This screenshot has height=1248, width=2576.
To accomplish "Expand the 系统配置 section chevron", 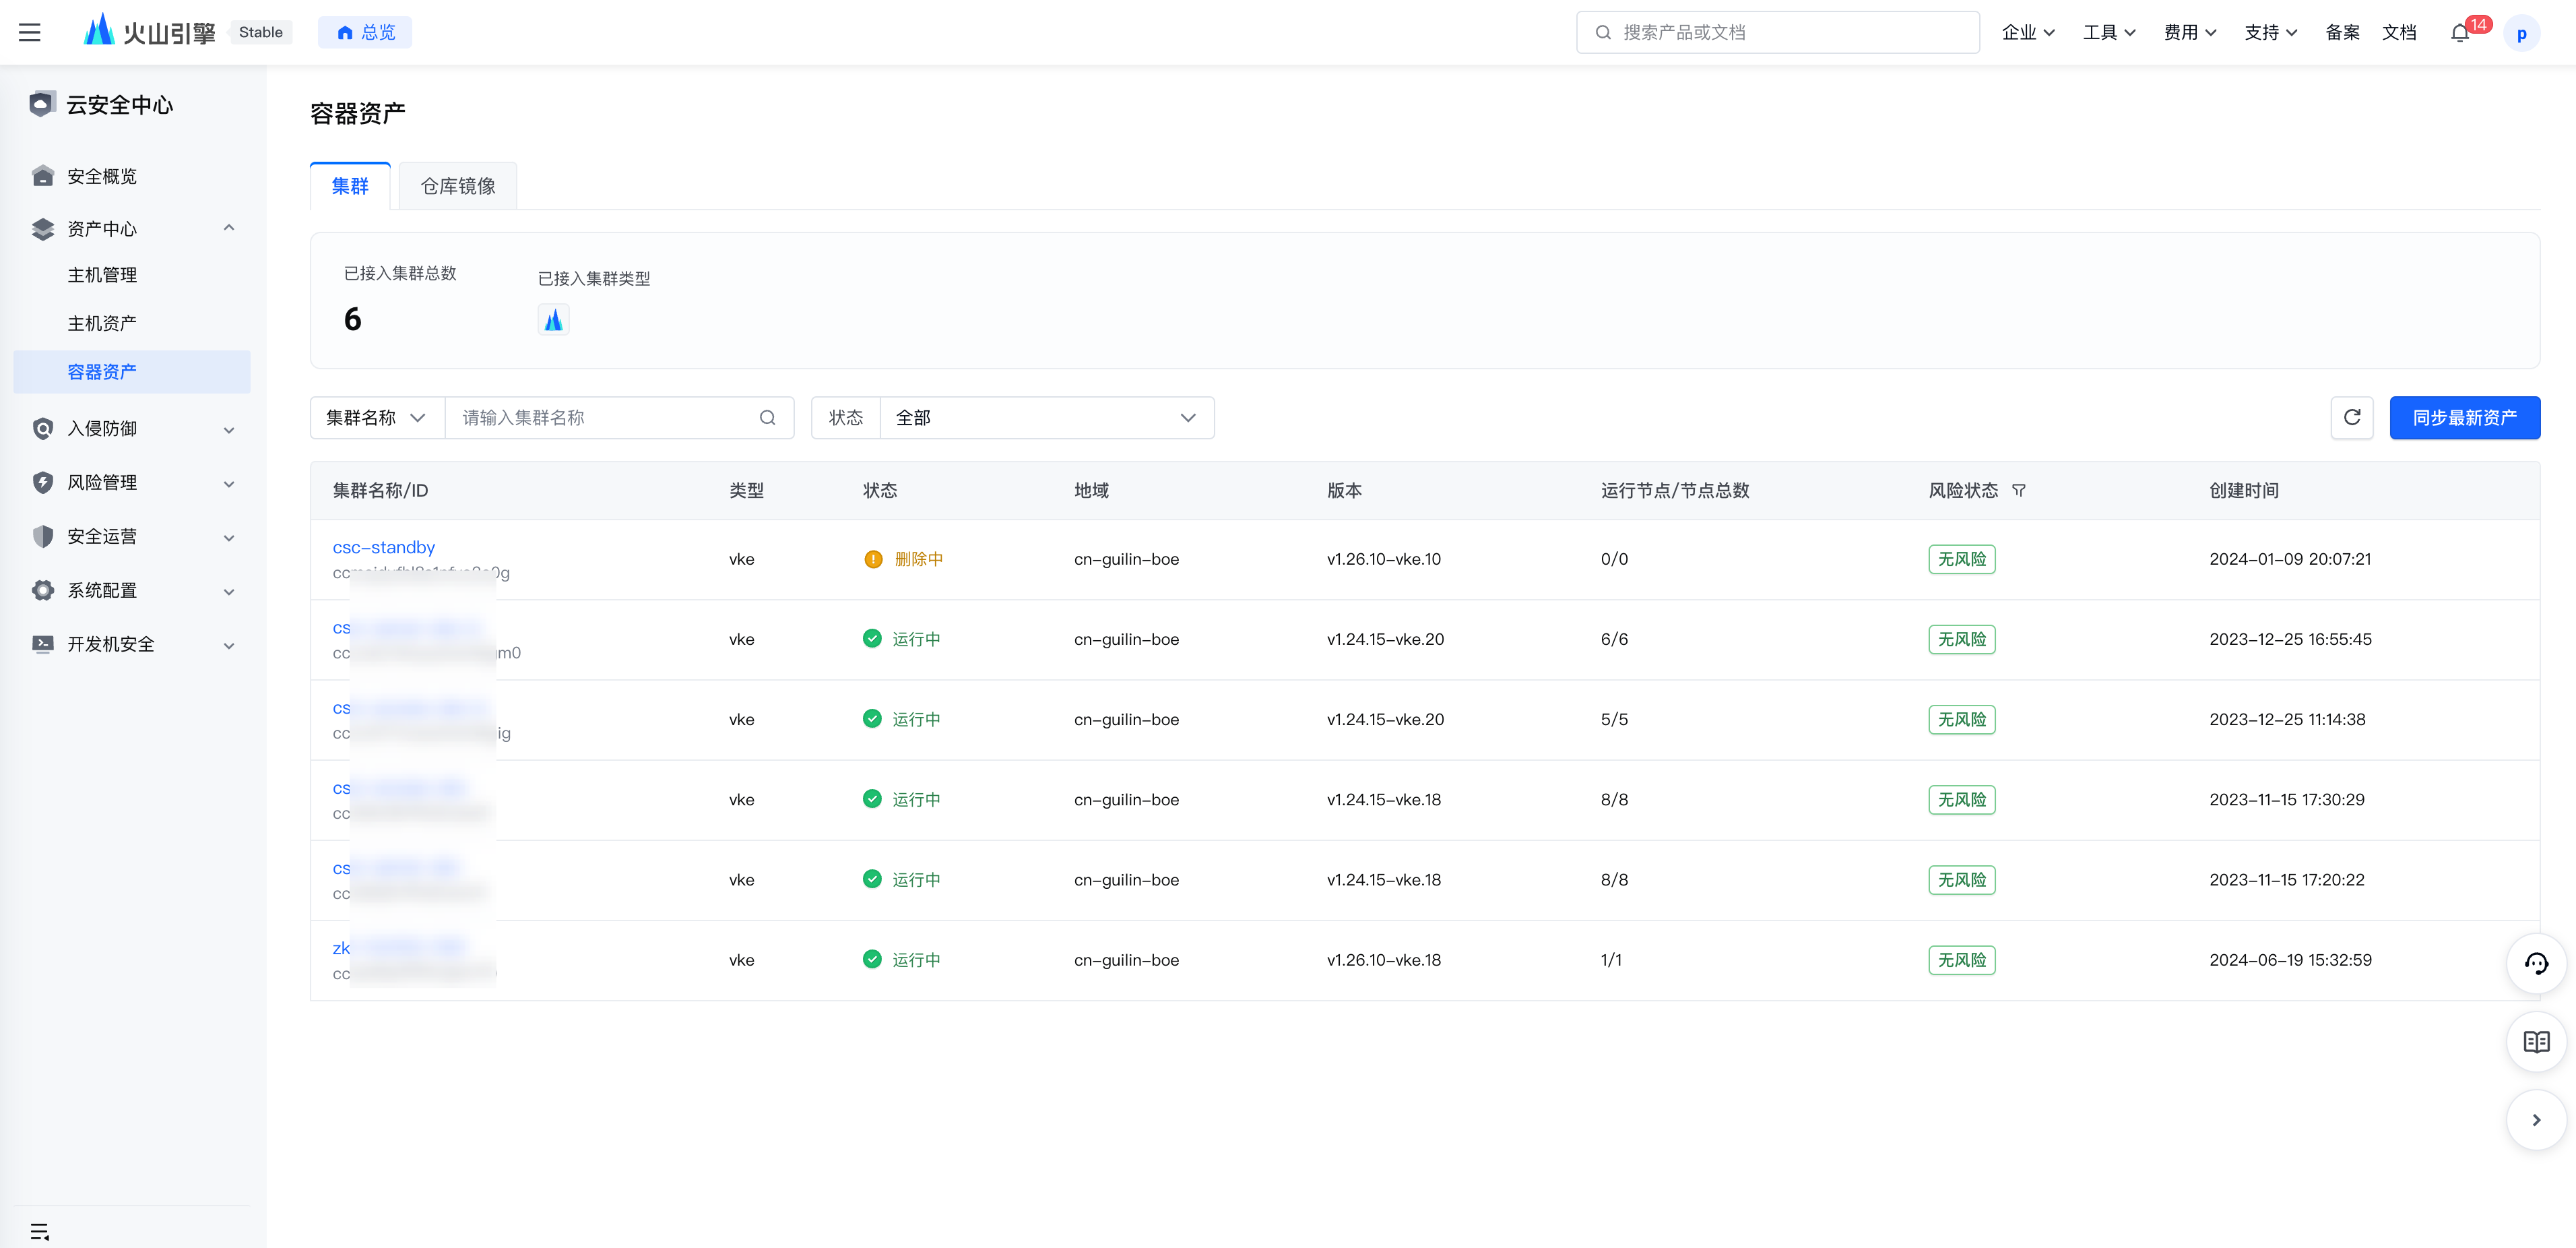I will pos(229,592).
